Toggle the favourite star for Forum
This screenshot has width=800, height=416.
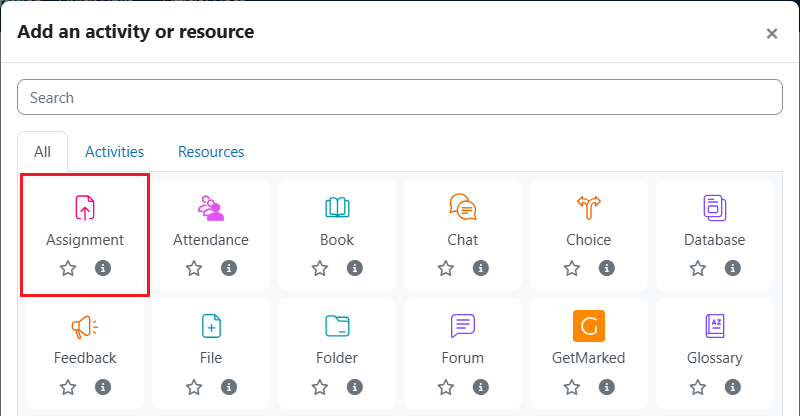[x=446, y=387]
